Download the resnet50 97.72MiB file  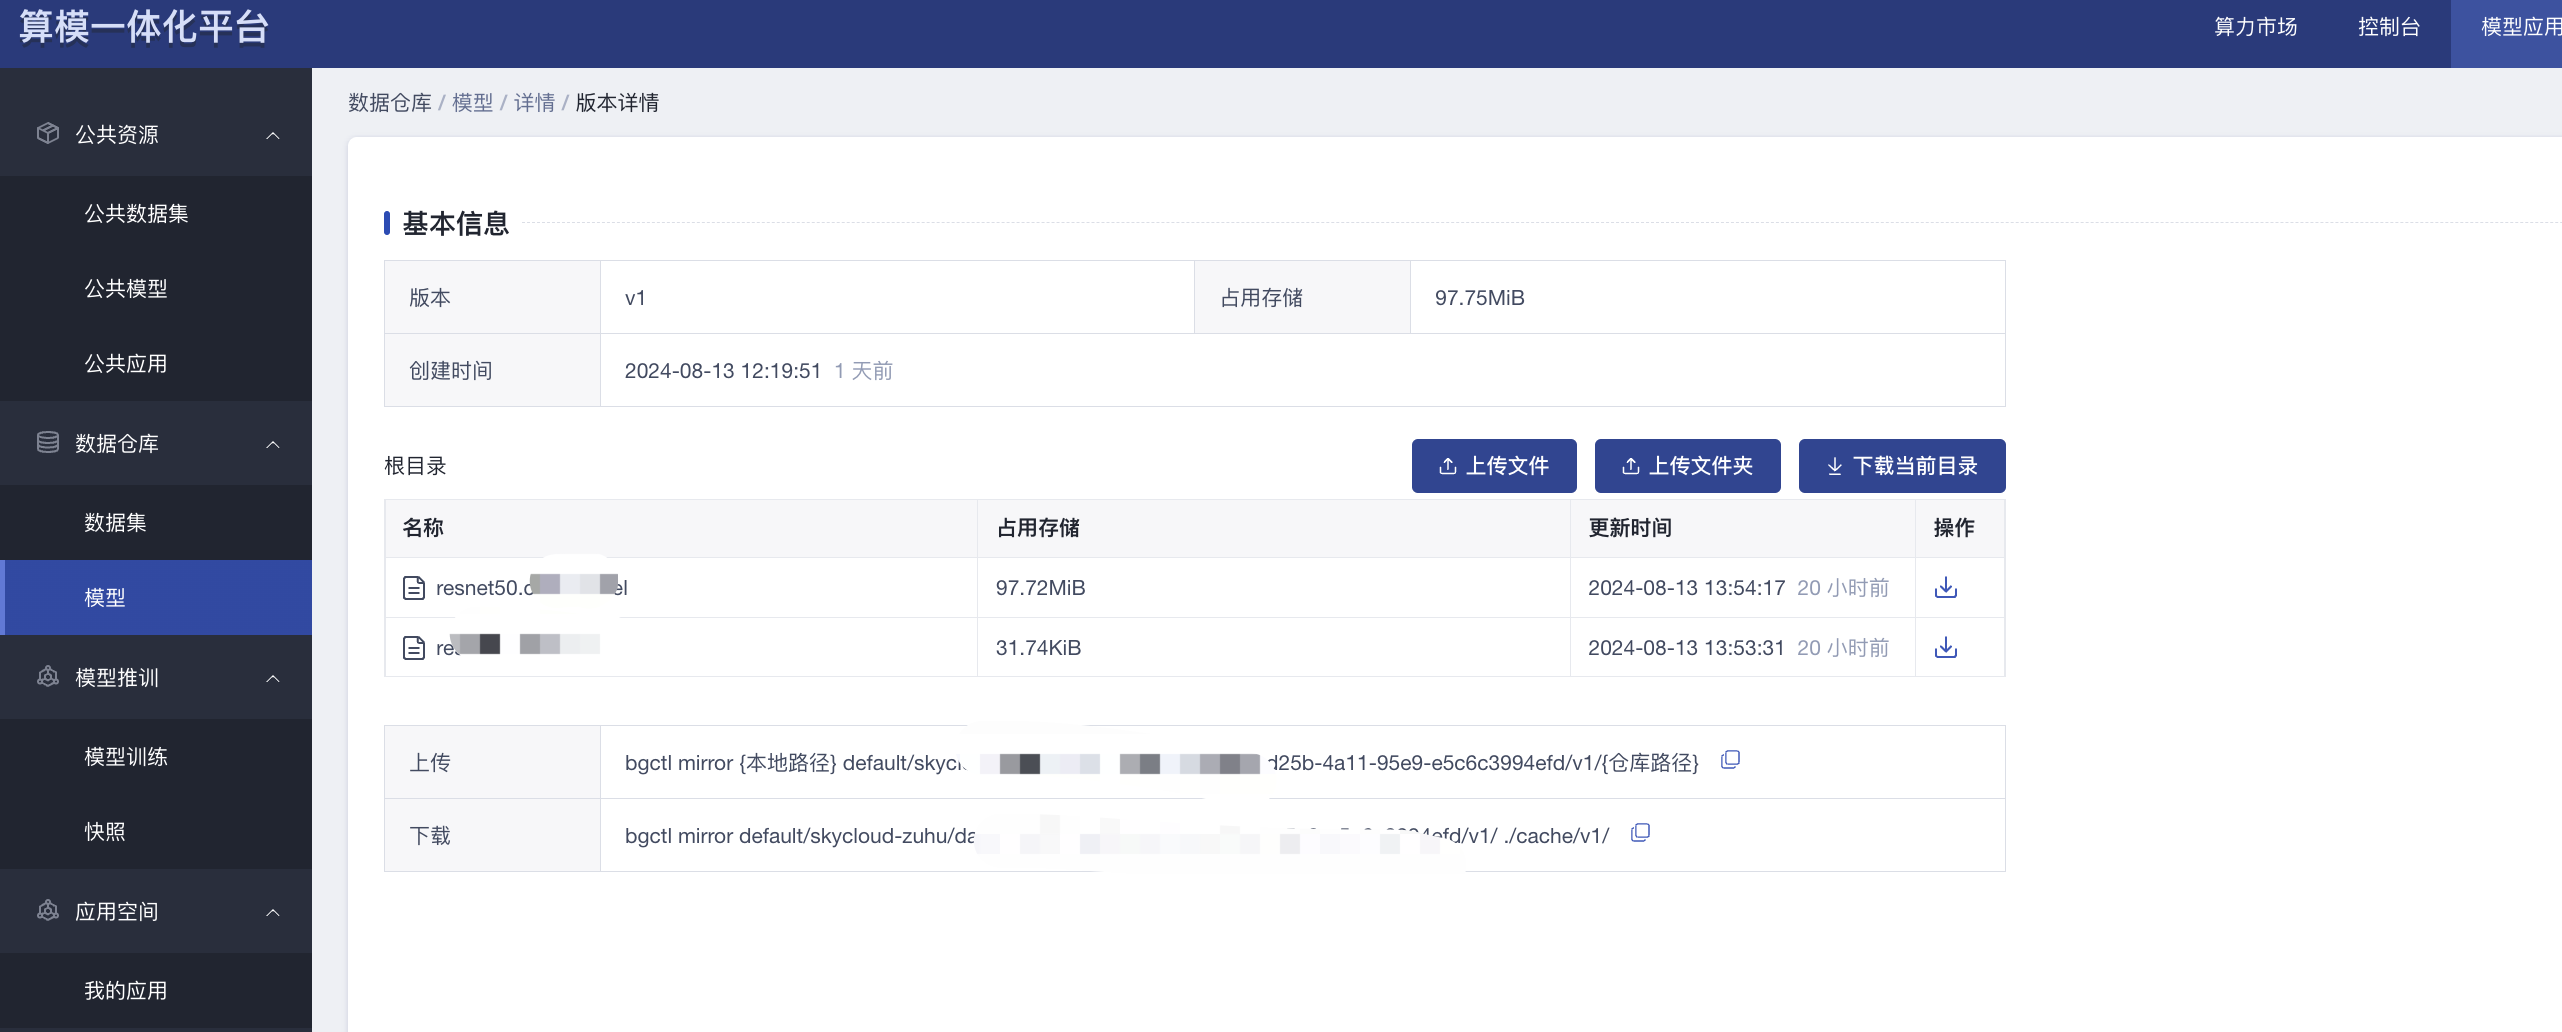point(1945,588)
